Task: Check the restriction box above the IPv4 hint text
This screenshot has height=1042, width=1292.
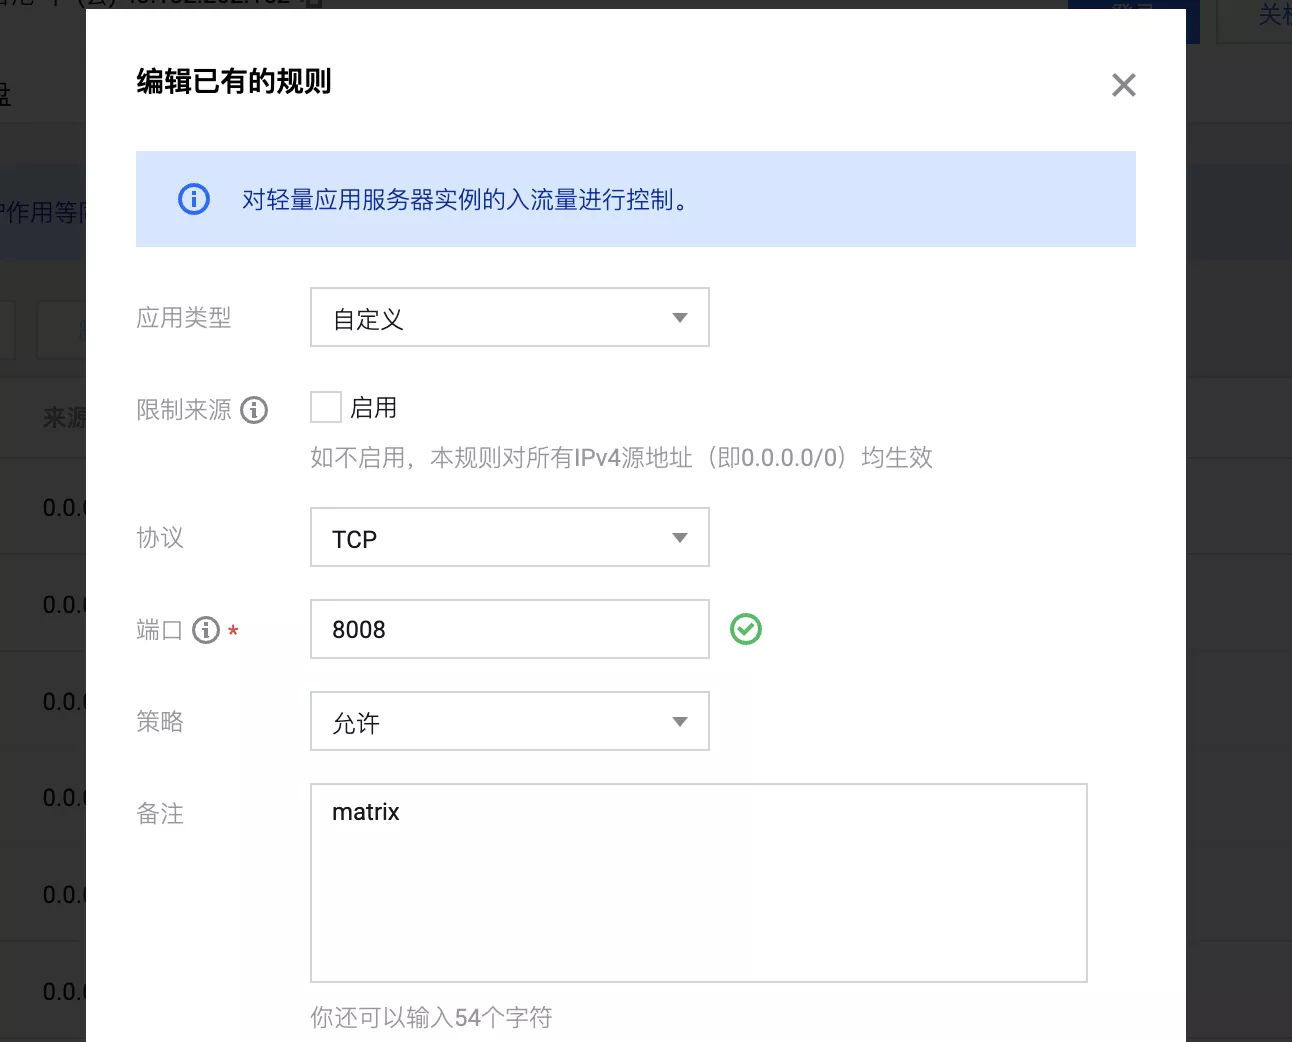Action: tap(325, 406)
